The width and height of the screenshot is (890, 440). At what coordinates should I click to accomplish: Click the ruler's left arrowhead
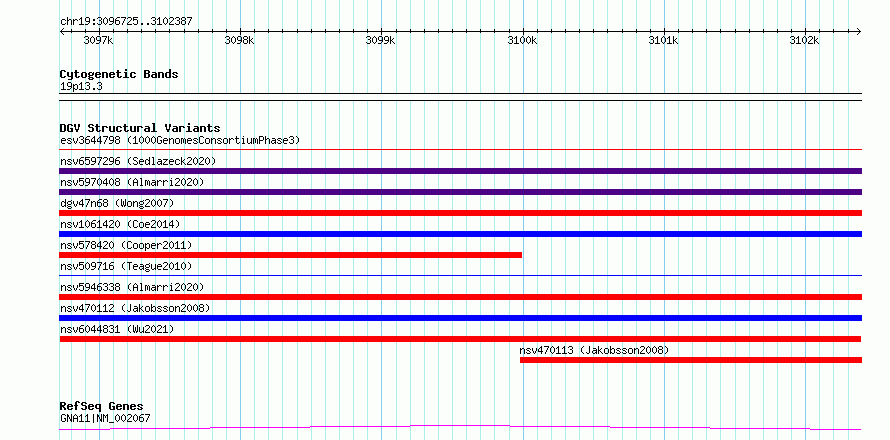(x=62, y=31)
